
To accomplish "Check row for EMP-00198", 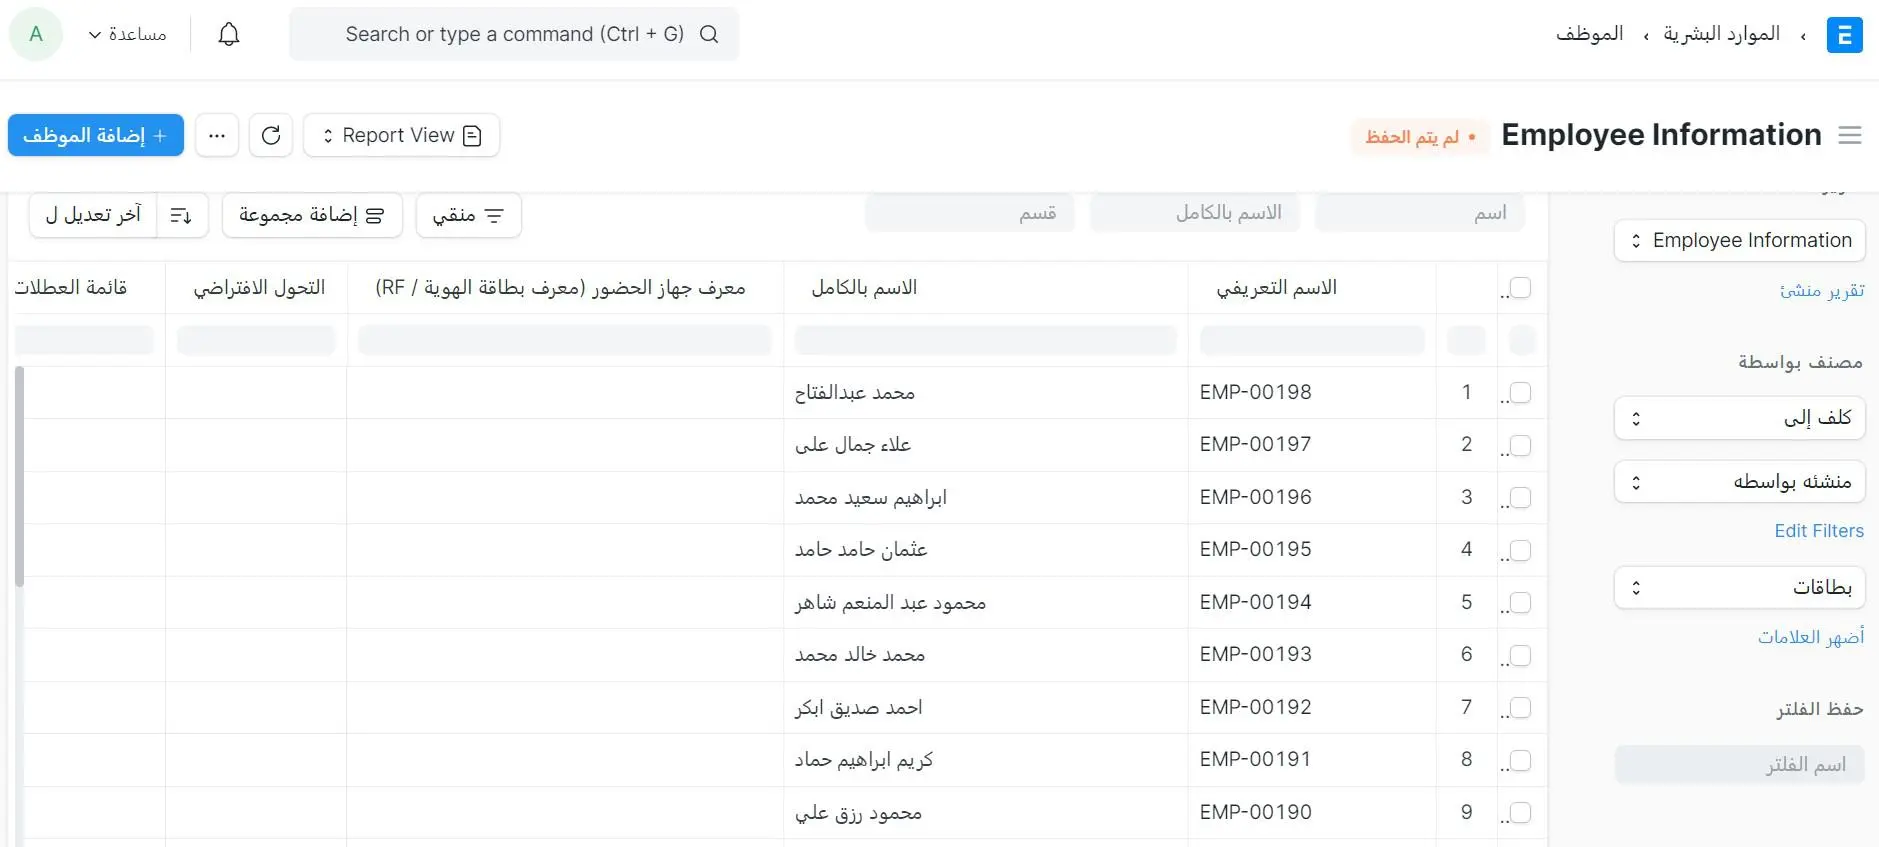I will [x=1520, y=393].
